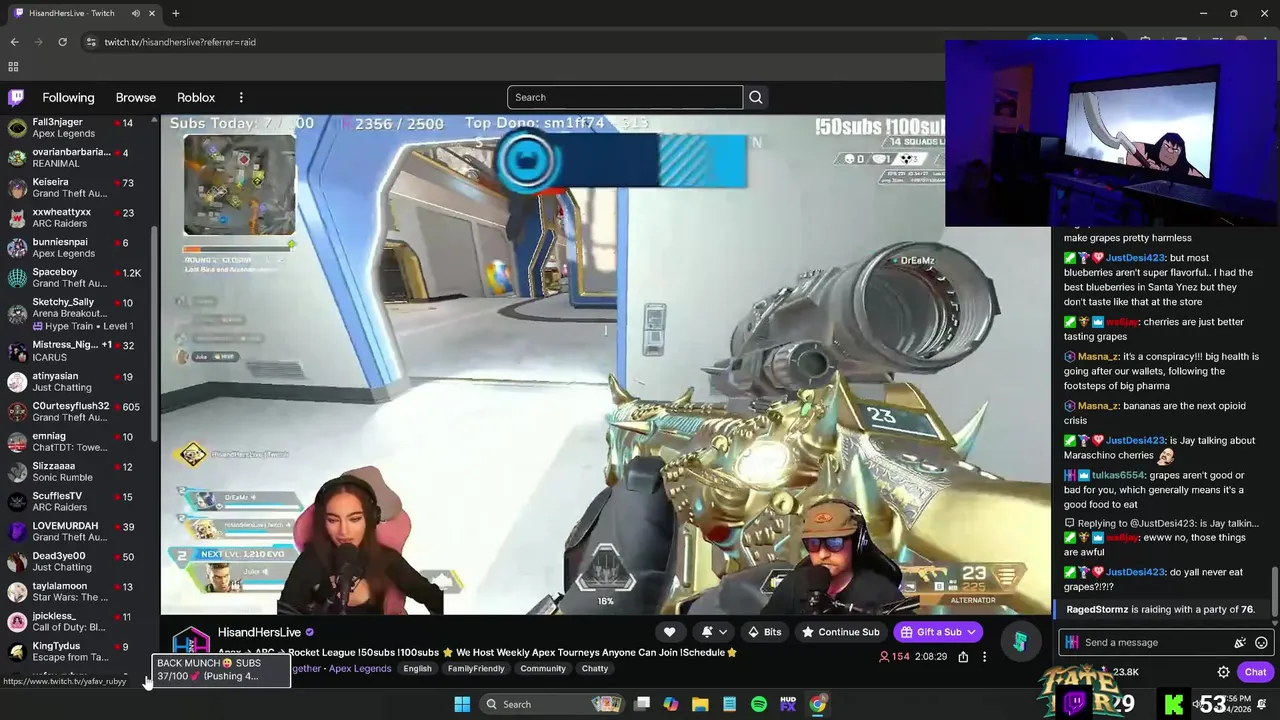Screen dimensions: 1280x720
Task: Click the Continue Sub button
Action: (x=841, y=632)
